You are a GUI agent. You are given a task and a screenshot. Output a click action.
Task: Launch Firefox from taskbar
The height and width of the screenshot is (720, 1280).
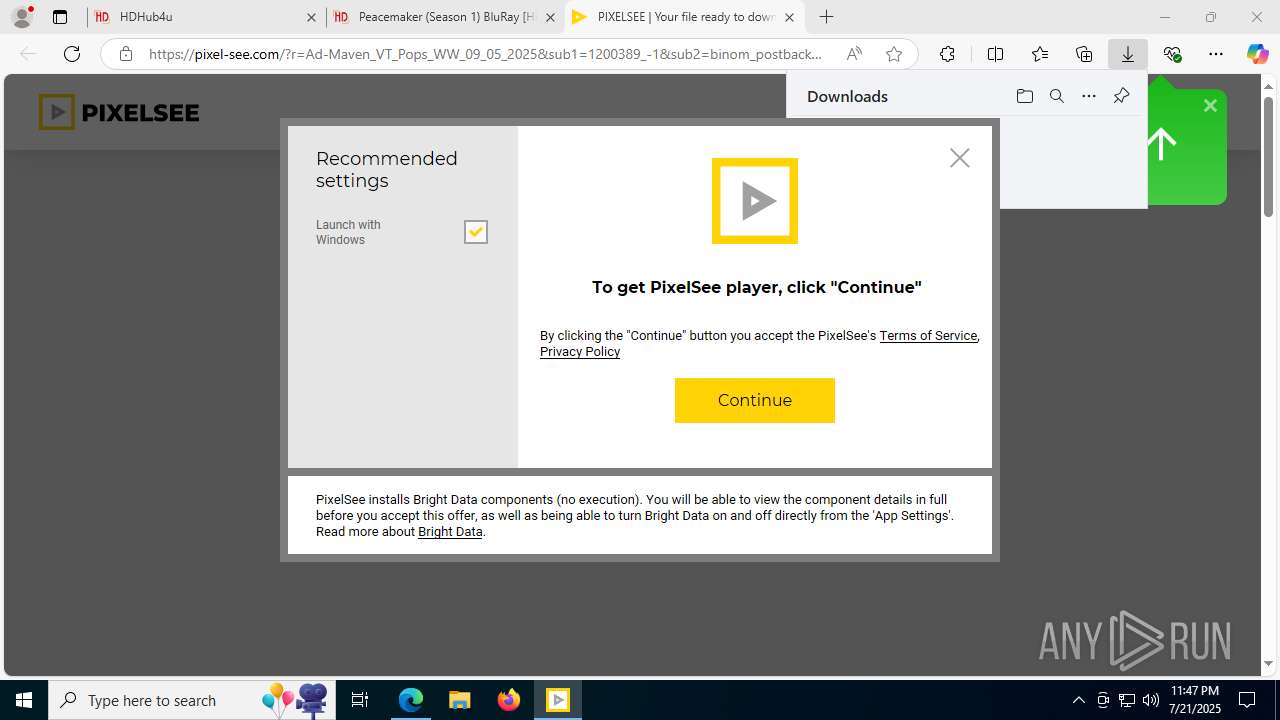point(509,700)
